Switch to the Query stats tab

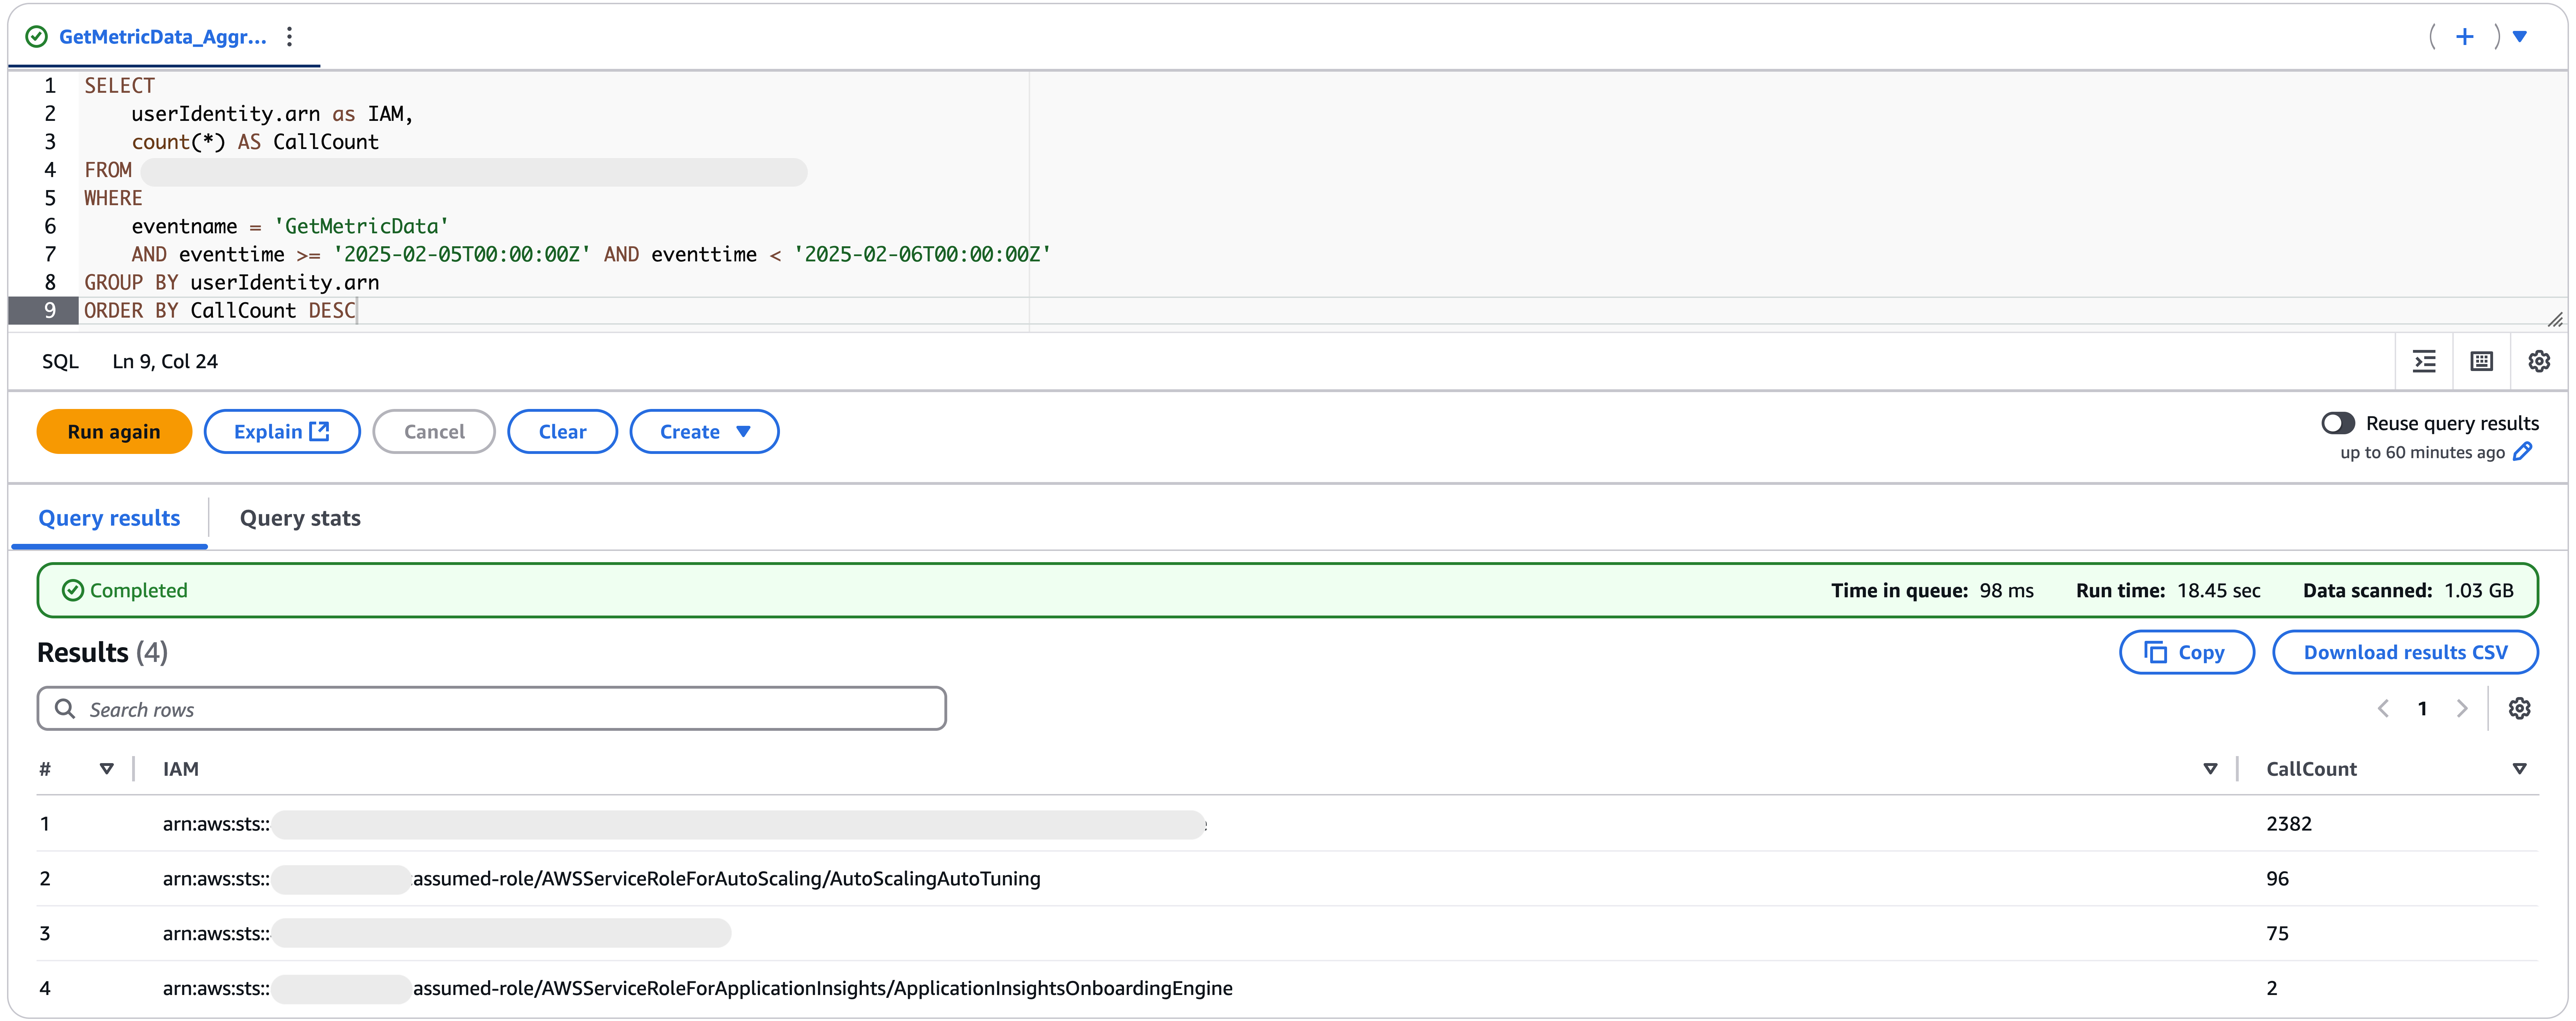(300, 518)
